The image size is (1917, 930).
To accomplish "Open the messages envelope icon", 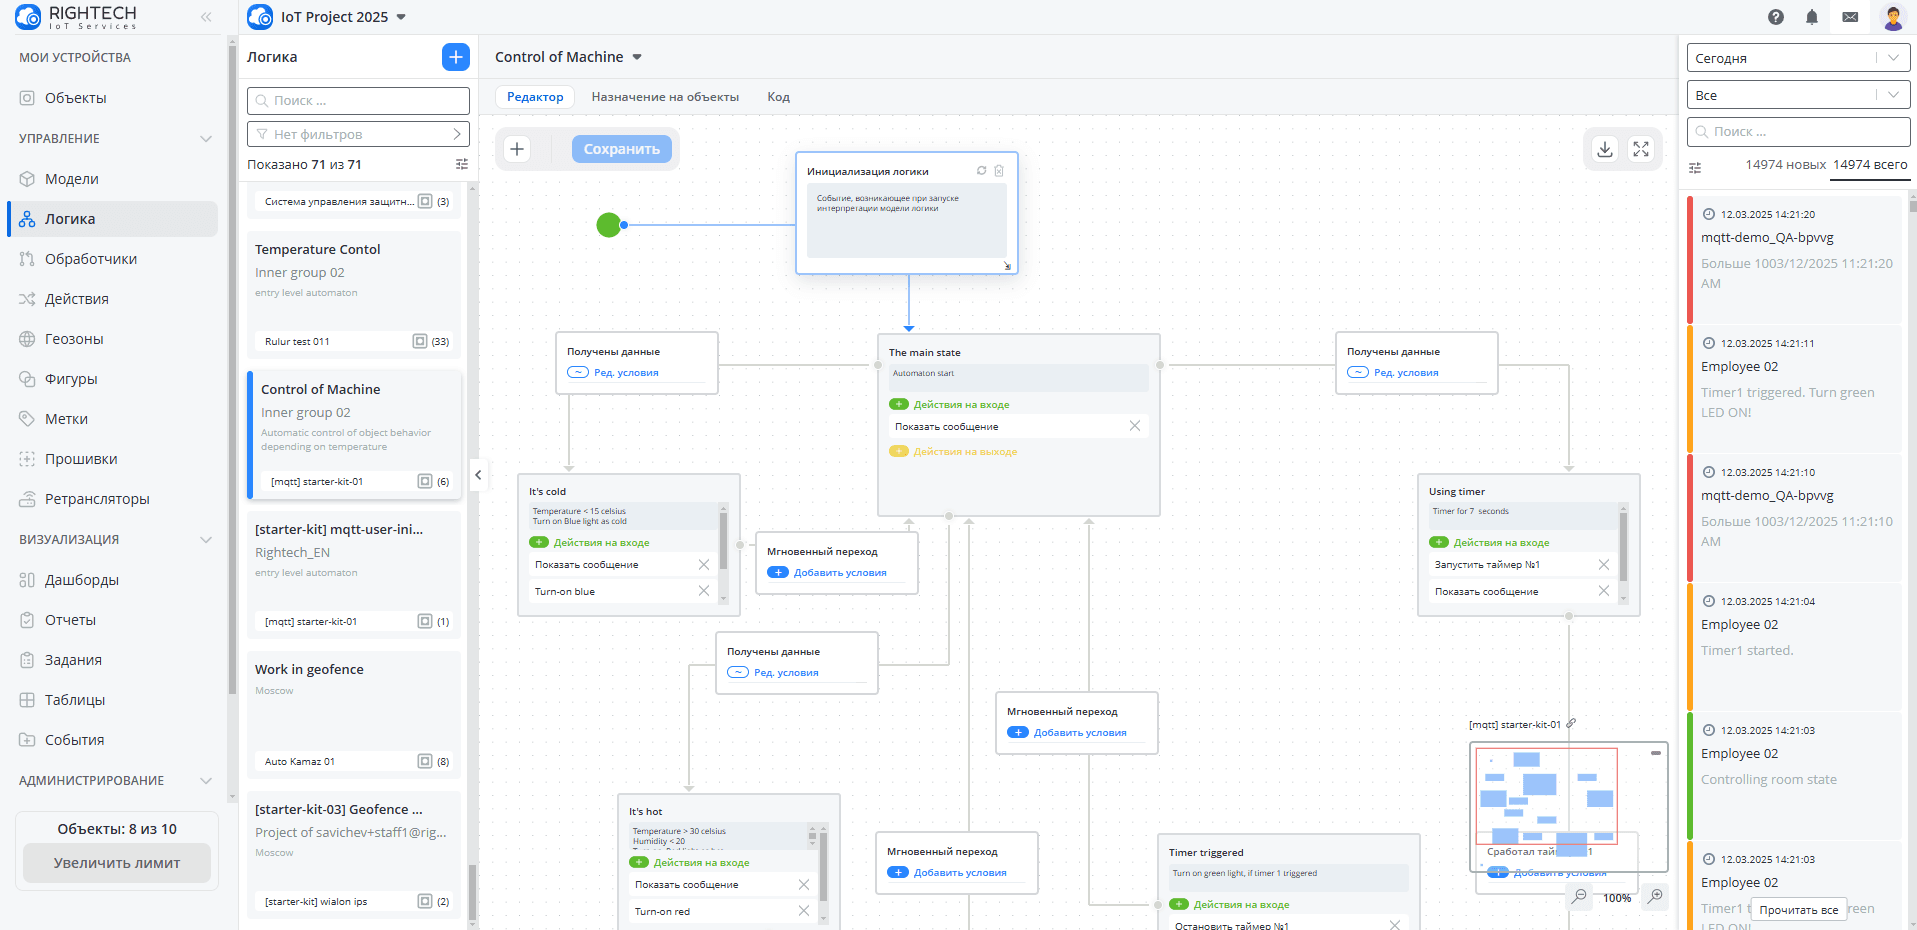I will pos(1850,17).
